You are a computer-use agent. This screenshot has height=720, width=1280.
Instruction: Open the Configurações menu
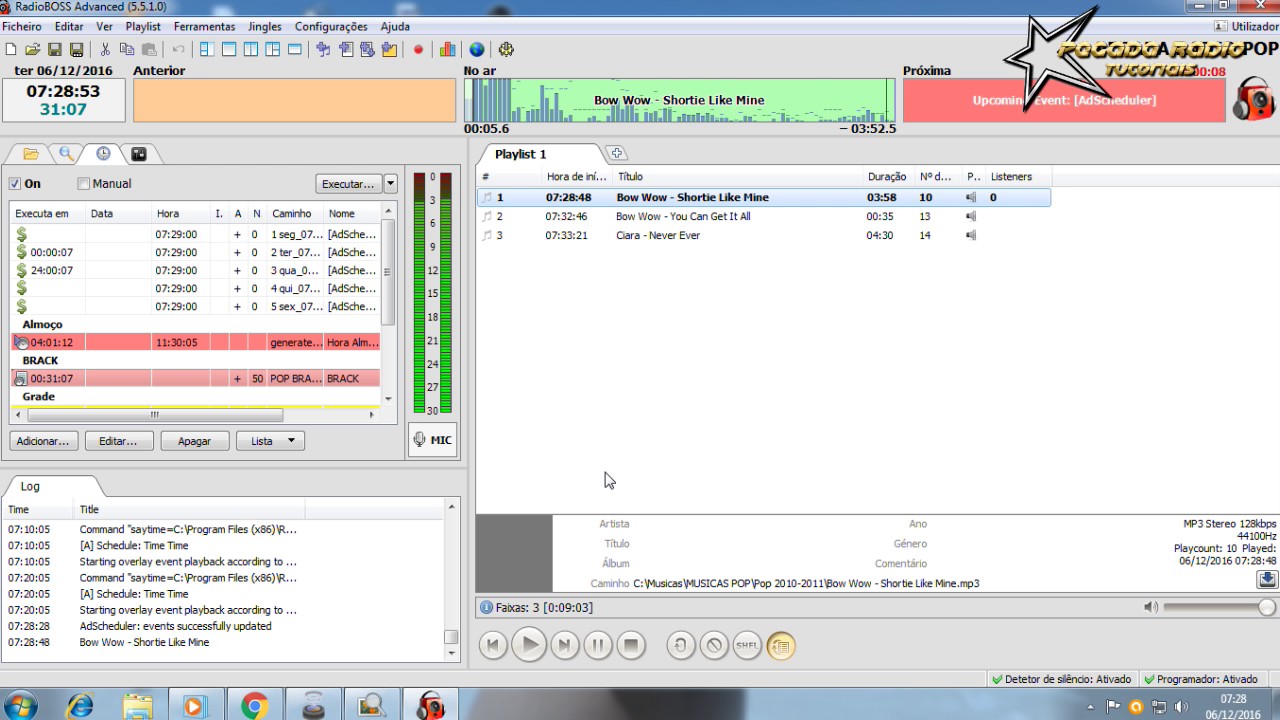click(x=331, y=27)
